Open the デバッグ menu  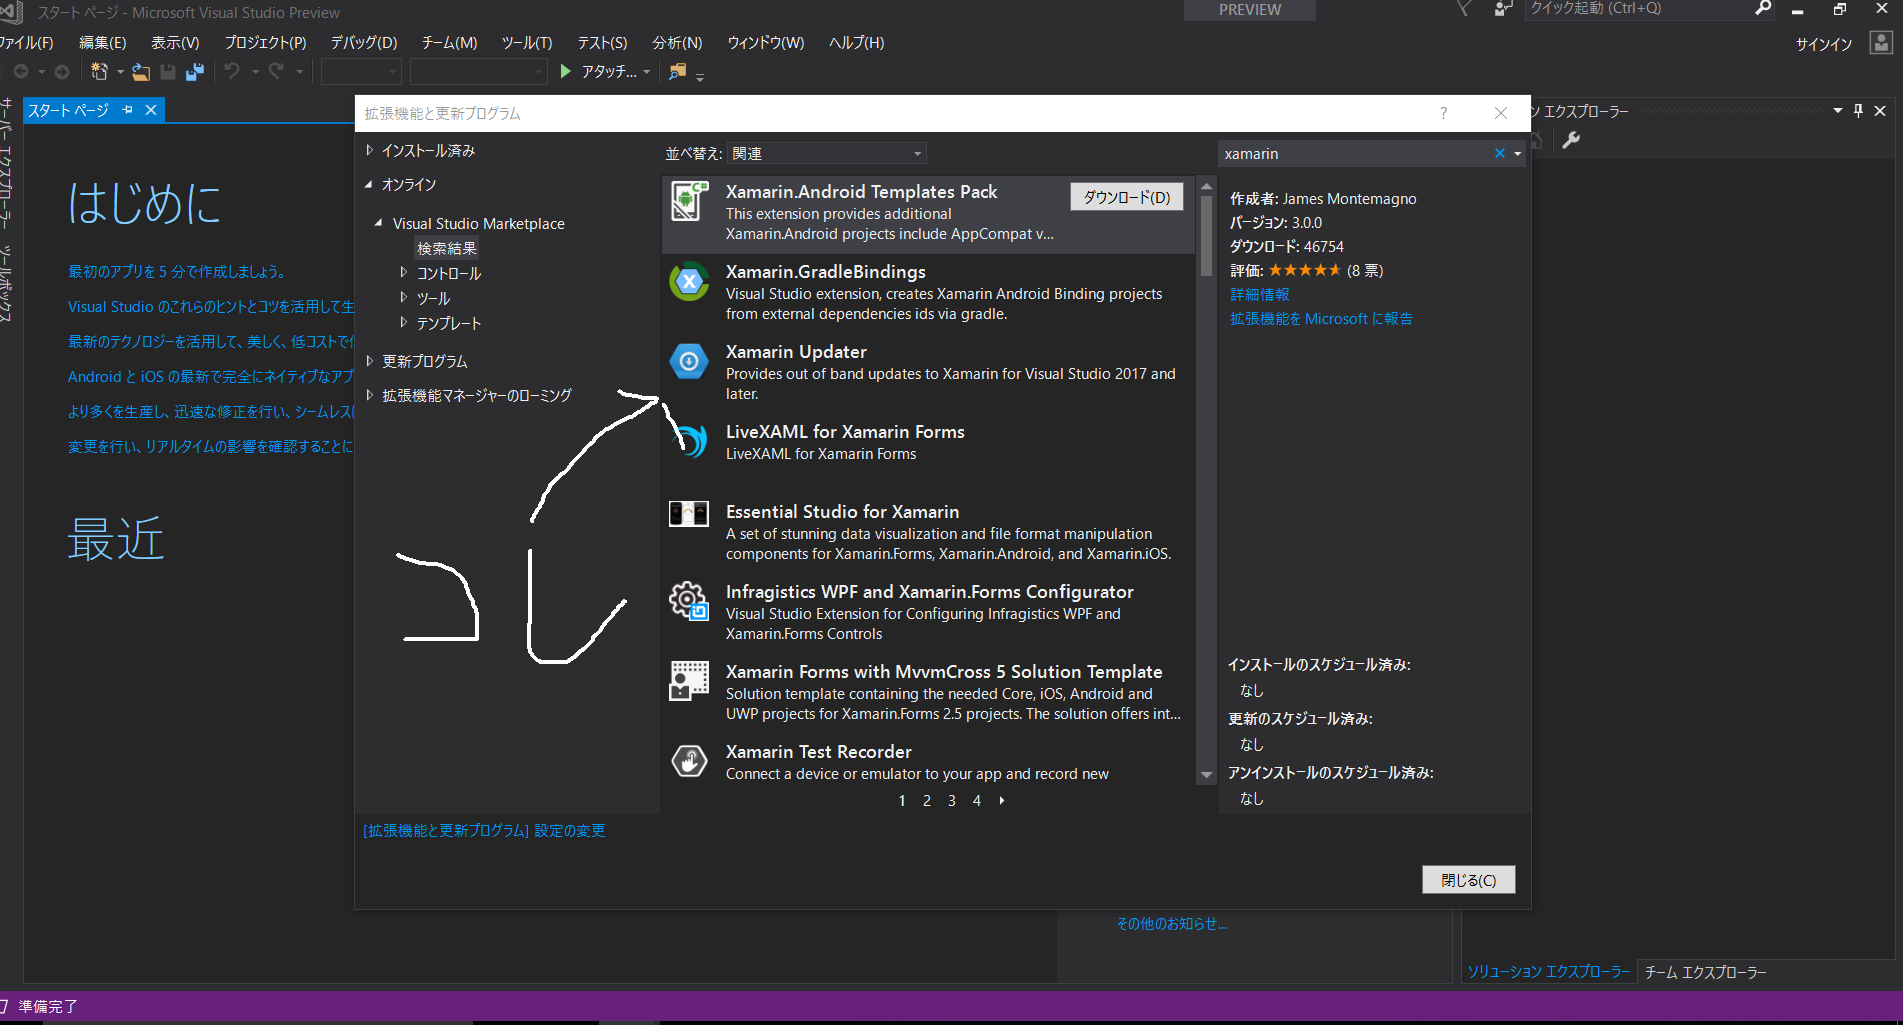coord(362,42)
